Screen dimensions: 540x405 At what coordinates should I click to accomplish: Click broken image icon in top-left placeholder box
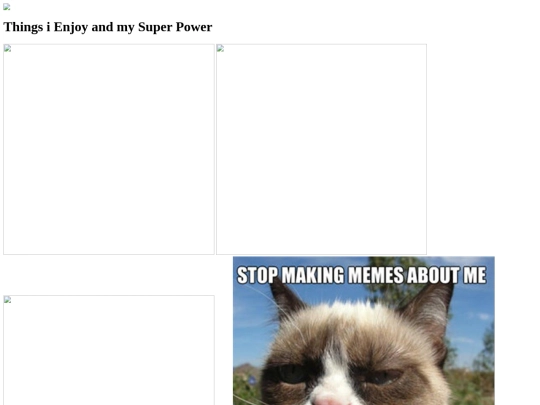(8, 48)
